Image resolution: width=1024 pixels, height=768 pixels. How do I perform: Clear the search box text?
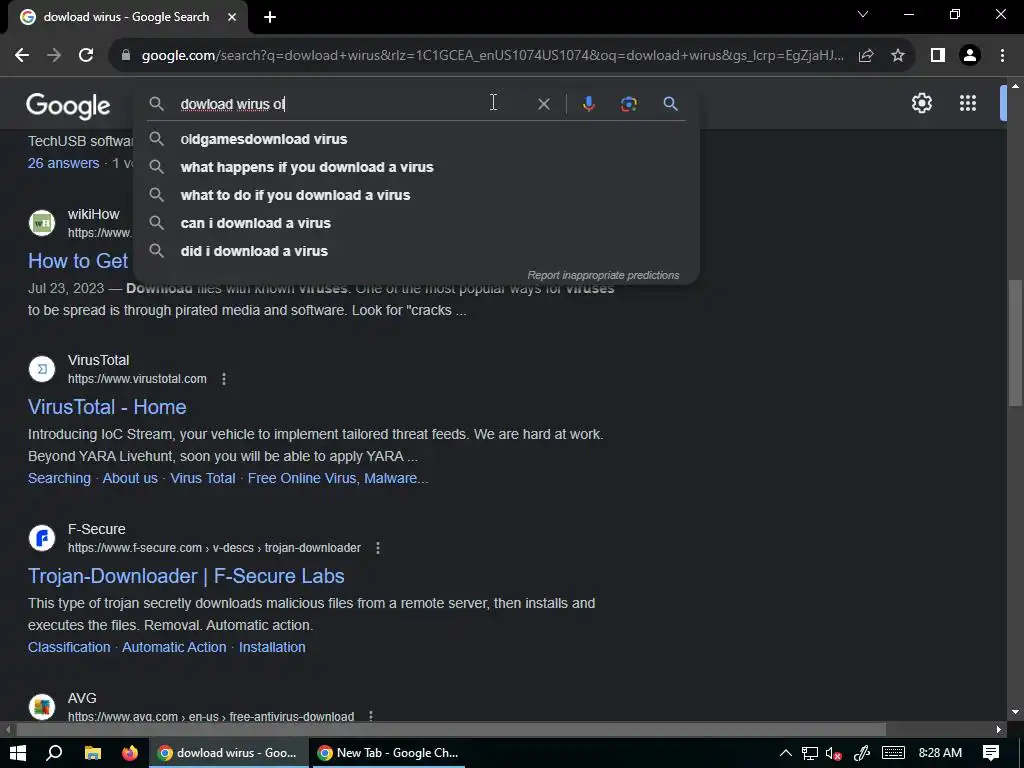[x=543, y=104]
